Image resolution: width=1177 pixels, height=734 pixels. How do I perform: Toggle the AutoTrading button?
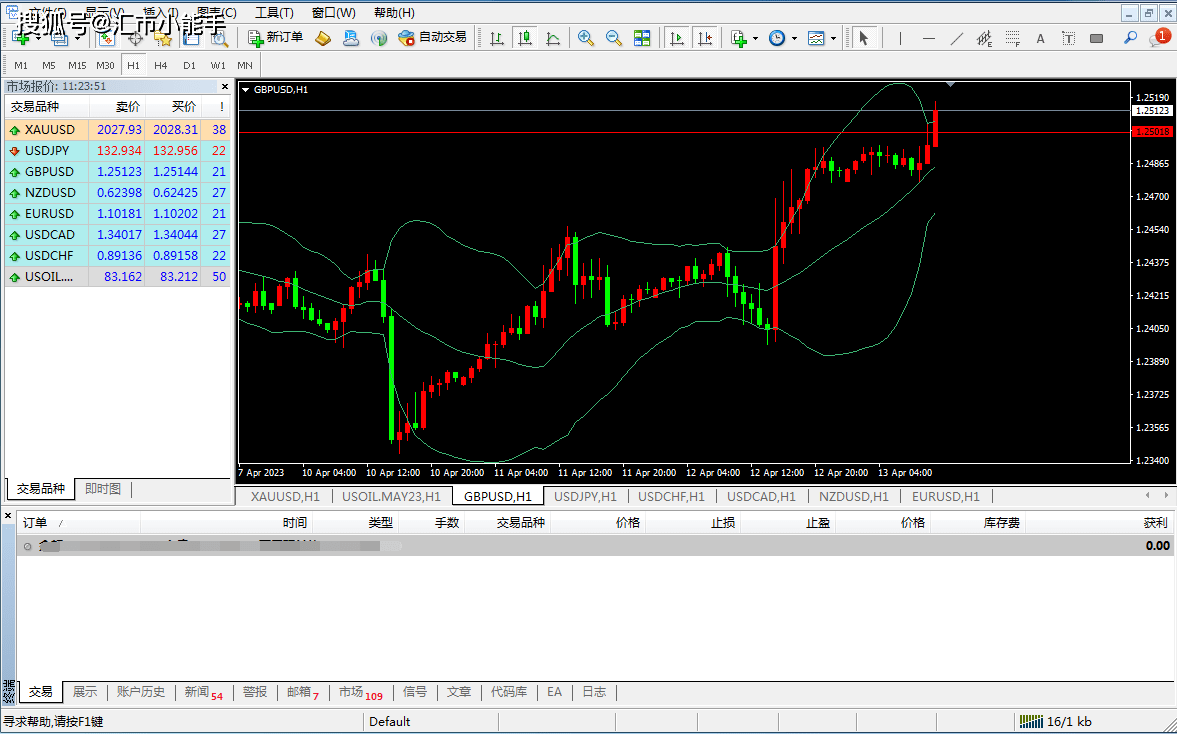432,38
